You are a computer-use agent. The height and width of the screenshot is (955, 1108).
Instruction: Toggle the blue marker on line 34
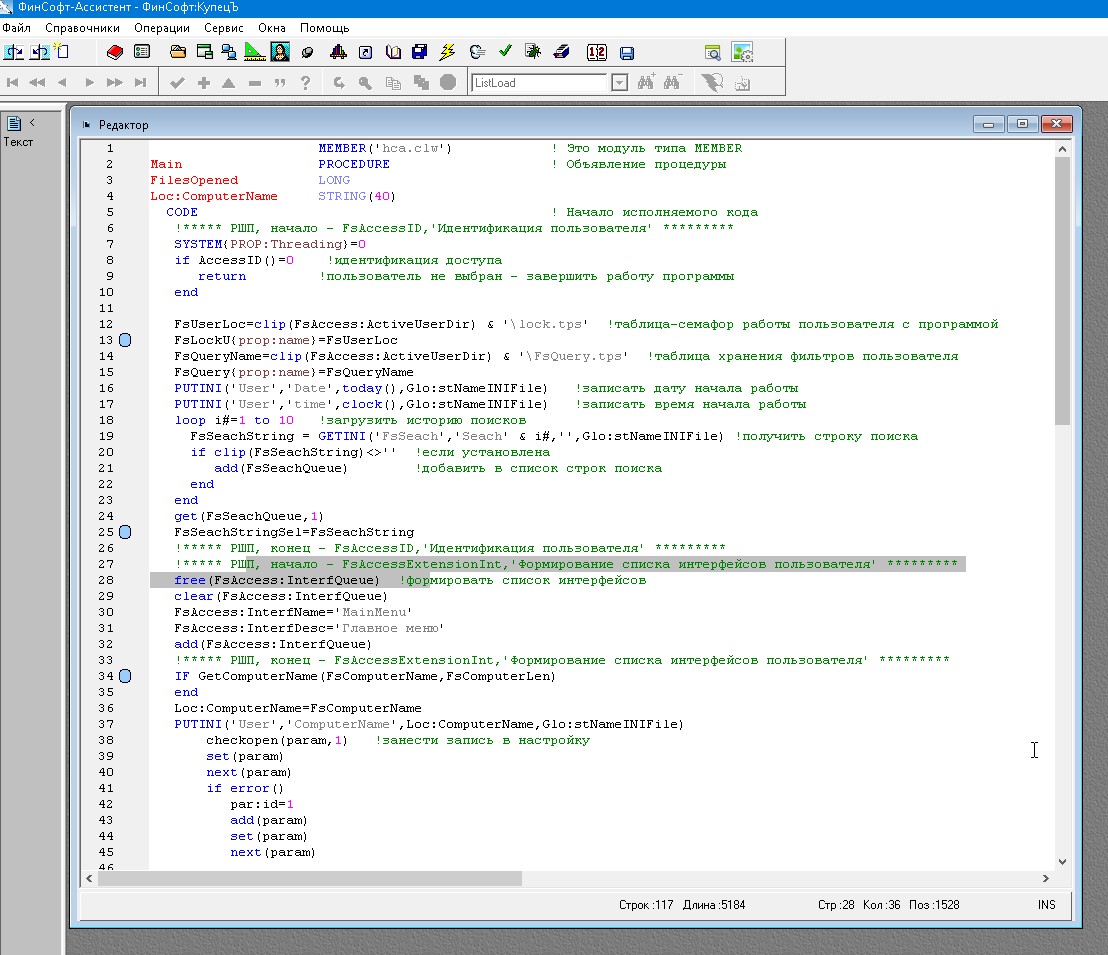click(125, 677)
